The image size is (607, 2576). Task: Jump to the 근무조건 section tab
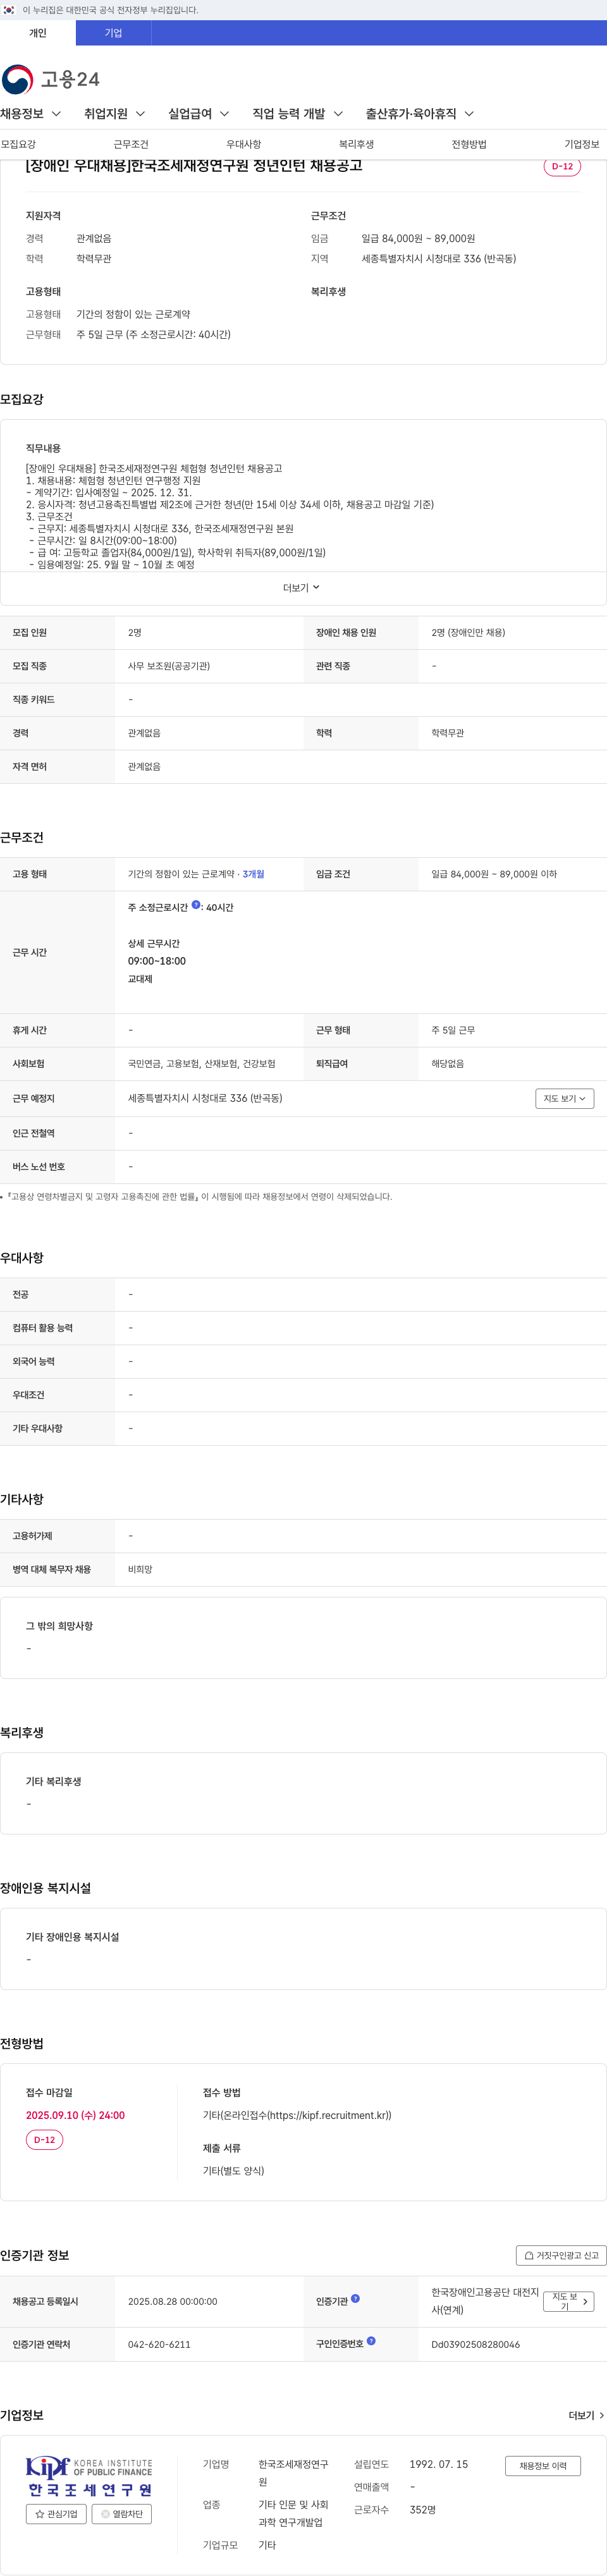[x=131, y=145]
